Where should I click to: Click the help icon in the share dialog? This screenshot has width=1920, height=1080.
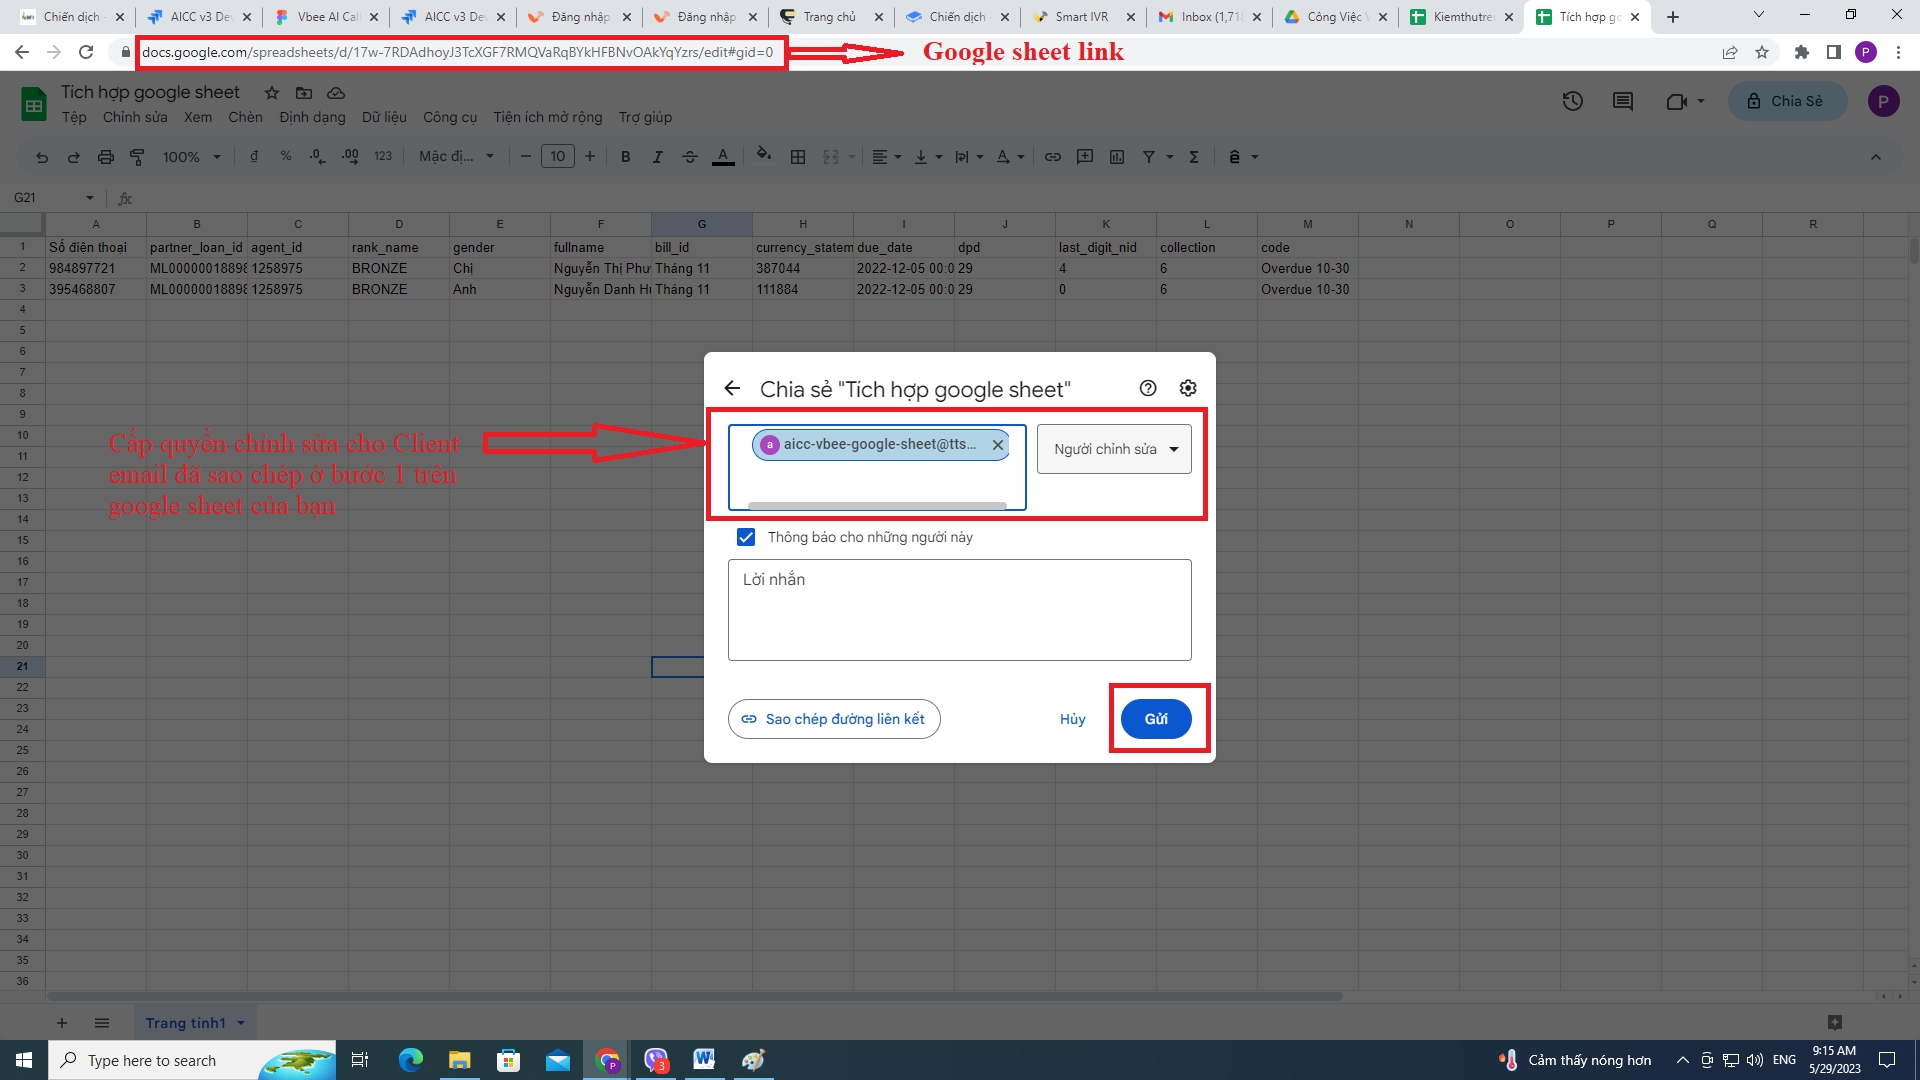tap(1148, 388)
